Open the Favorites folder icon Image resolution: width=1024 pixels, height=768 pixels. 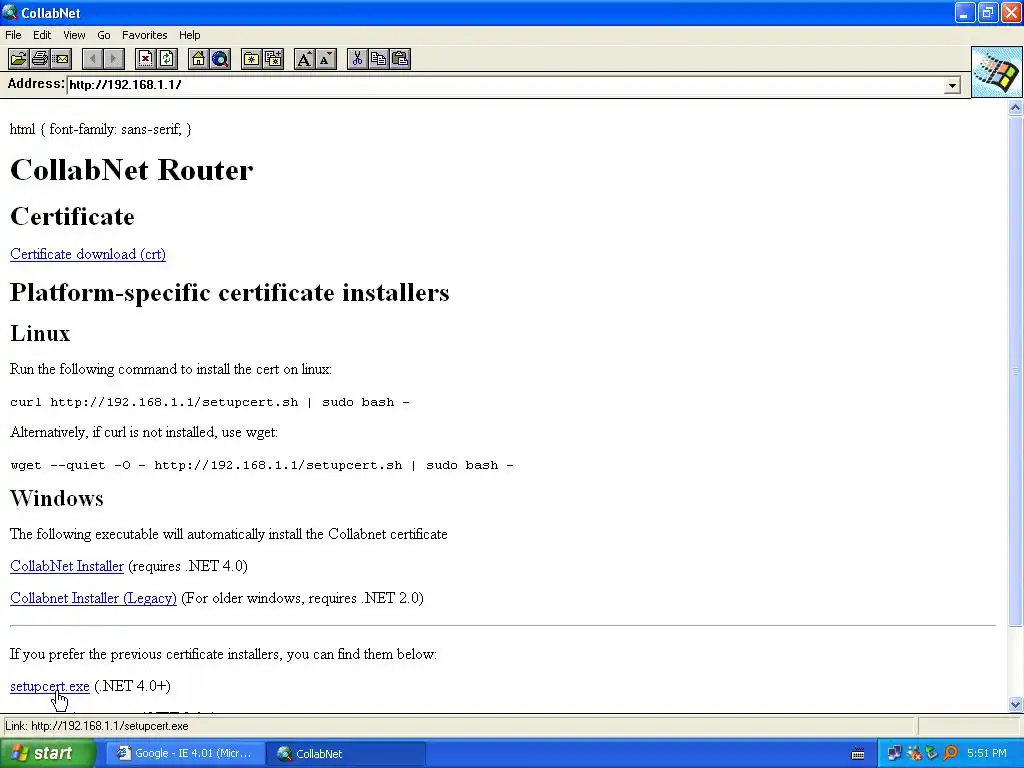point(251,59)
